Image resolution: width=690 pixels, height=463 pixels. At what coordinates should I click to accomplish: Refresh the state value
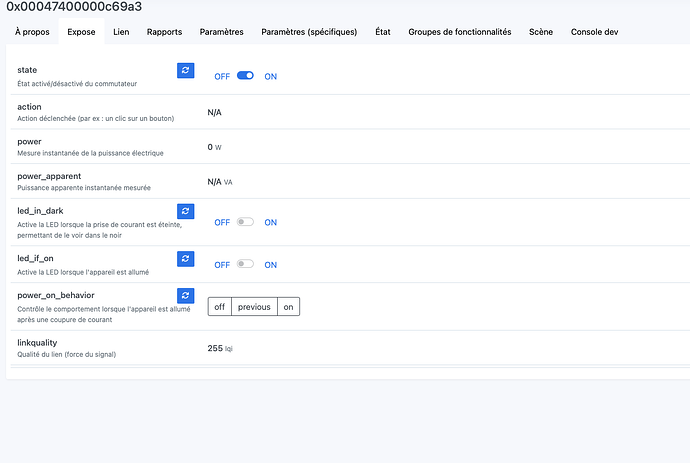click(x=185, y=70)
